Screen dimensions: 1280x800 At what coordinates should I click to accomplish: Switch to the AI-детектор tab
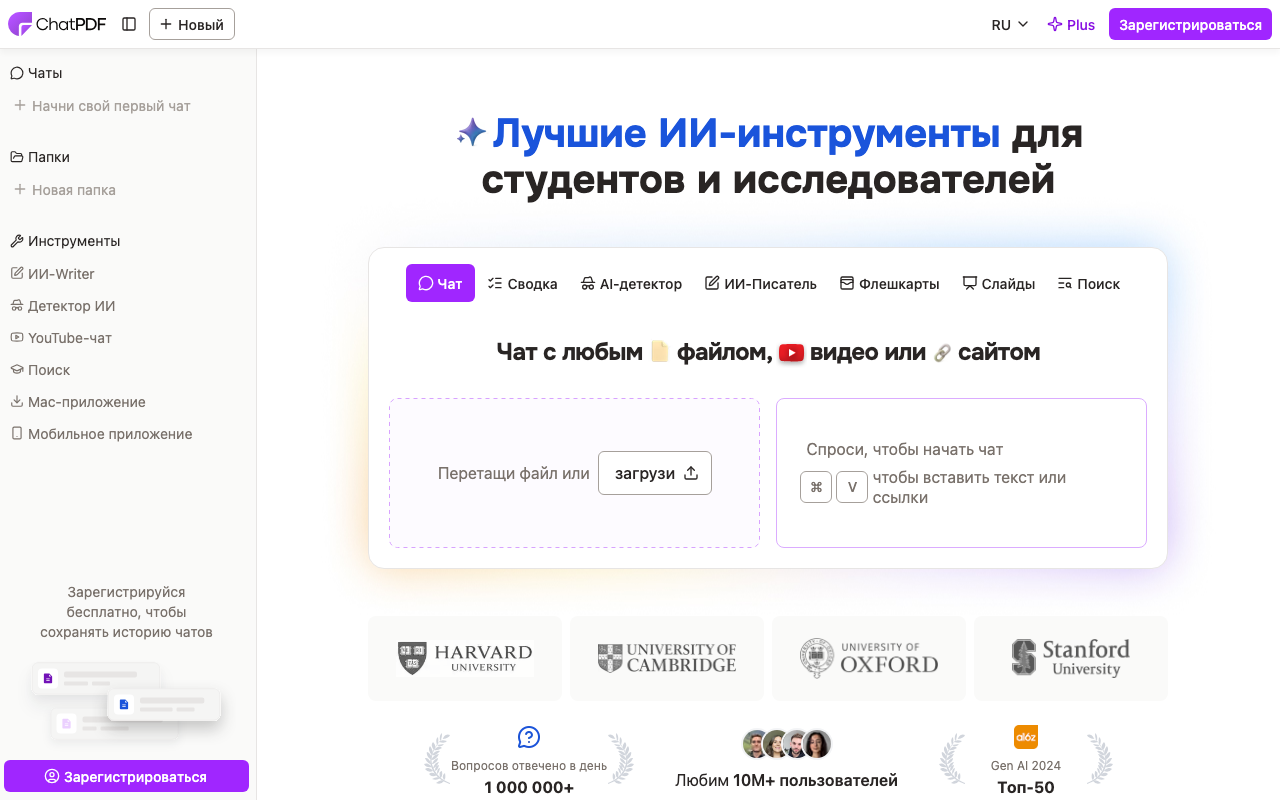(631, 284)
